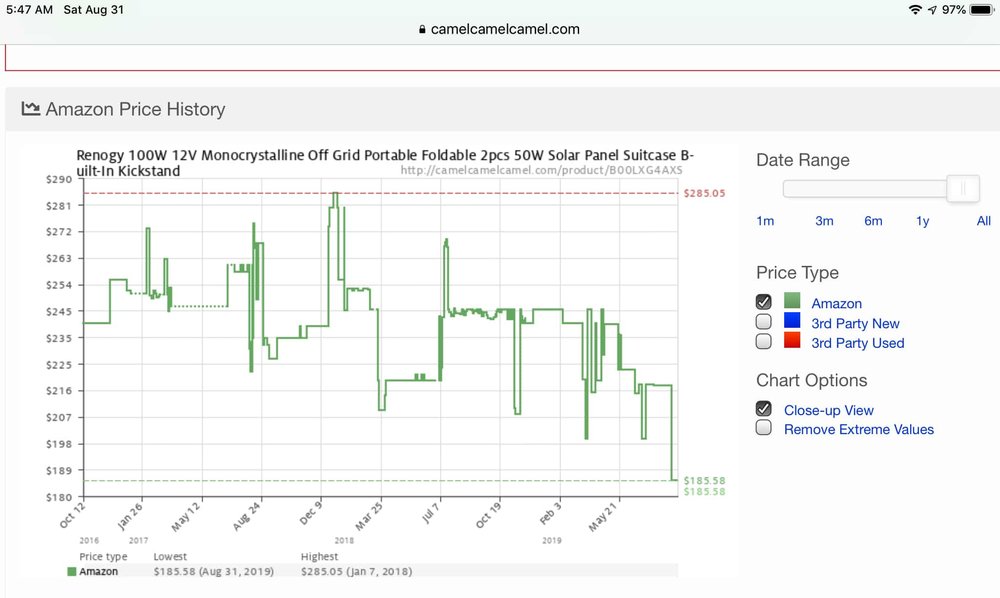This screenshot has width=1000, height=598.
Task: Toggle the Amazon price type checkbox
Action: click(764, 302)
